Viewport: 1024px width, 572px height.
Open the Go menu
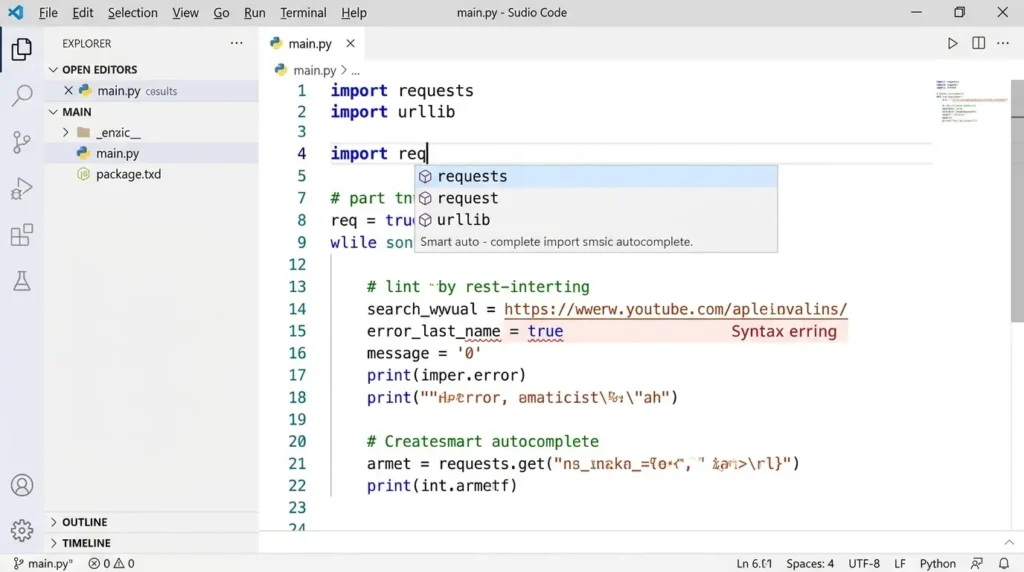coord(221,12)
